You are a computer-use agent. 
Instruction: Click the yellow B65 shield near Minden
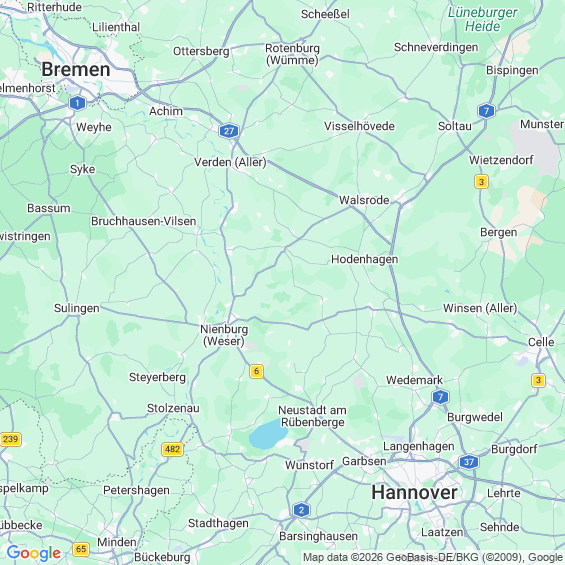pos(81,549)
